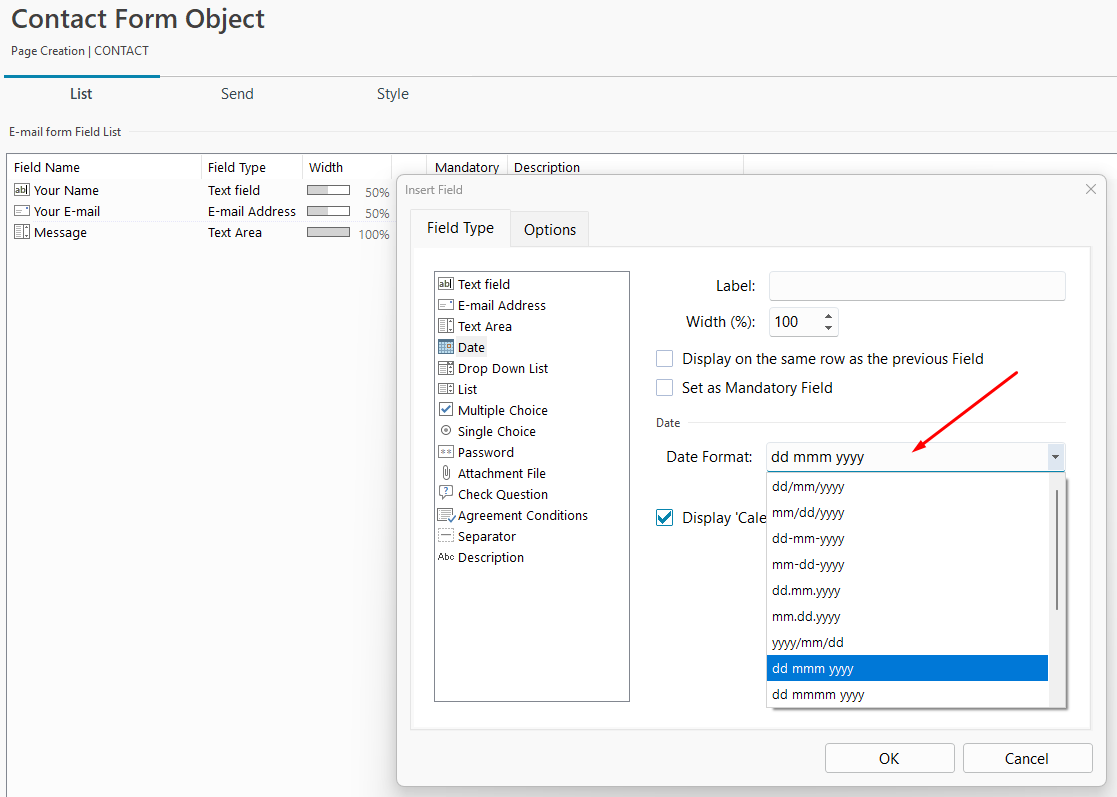Click the E-mail Address field type icon
This screenshot has width=1117, height=797.
pos(445,305)
